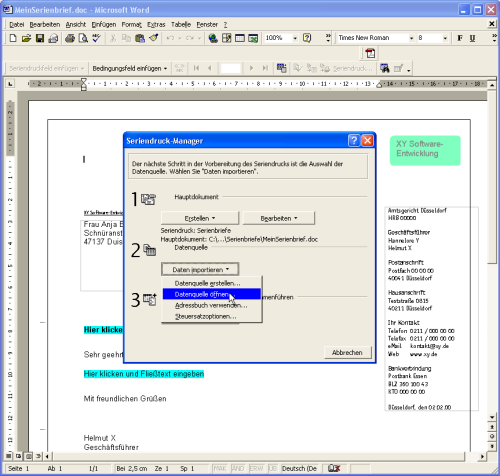Open font size dropdown showing 8

(x=445, y=38)
